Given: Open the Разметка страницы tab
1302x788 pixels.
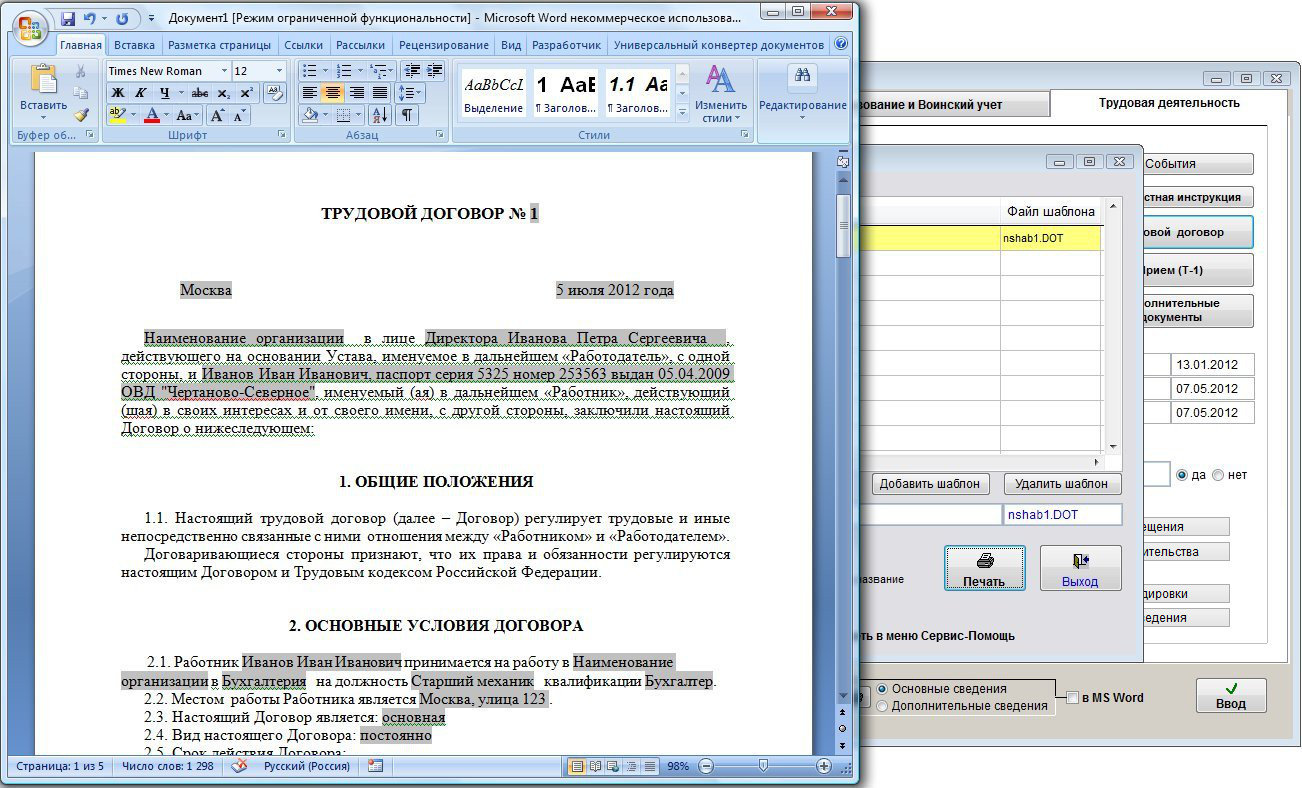Looking at the screenshot, I should [x=219, y=45].
